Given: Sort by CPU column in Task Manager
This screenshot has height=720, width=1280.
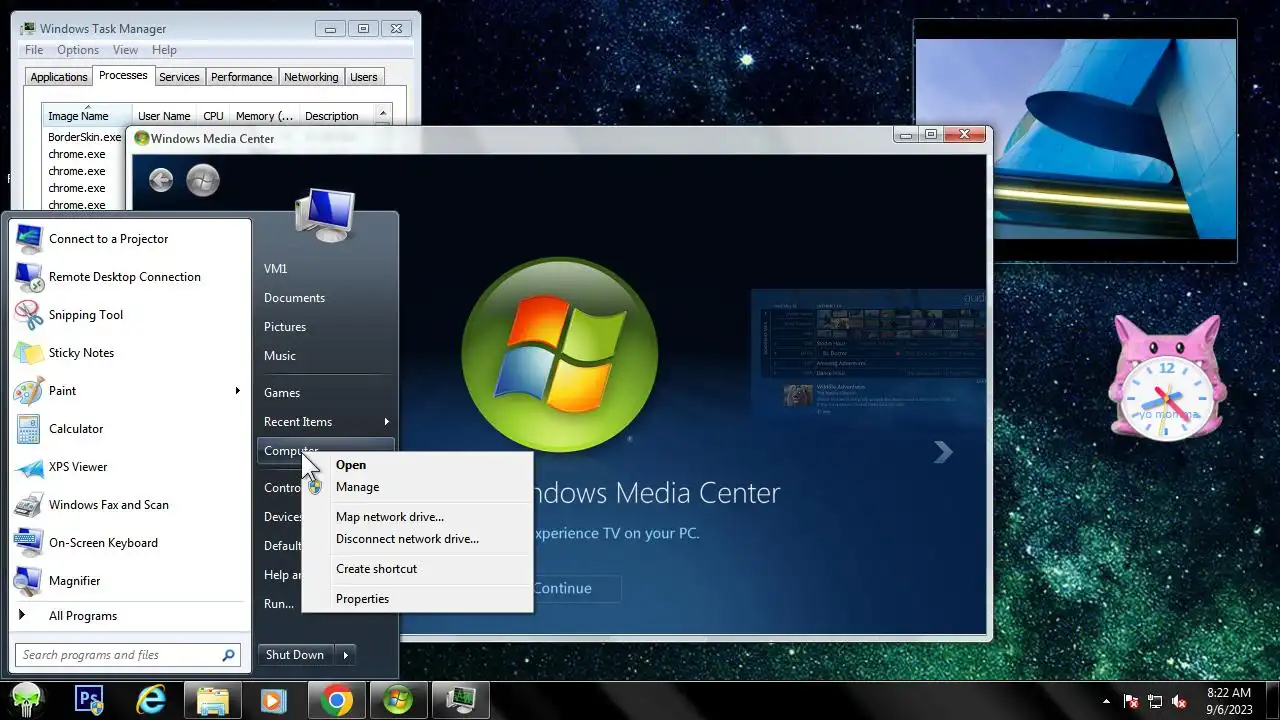Looking at the screenshot, I should (213, 115).
